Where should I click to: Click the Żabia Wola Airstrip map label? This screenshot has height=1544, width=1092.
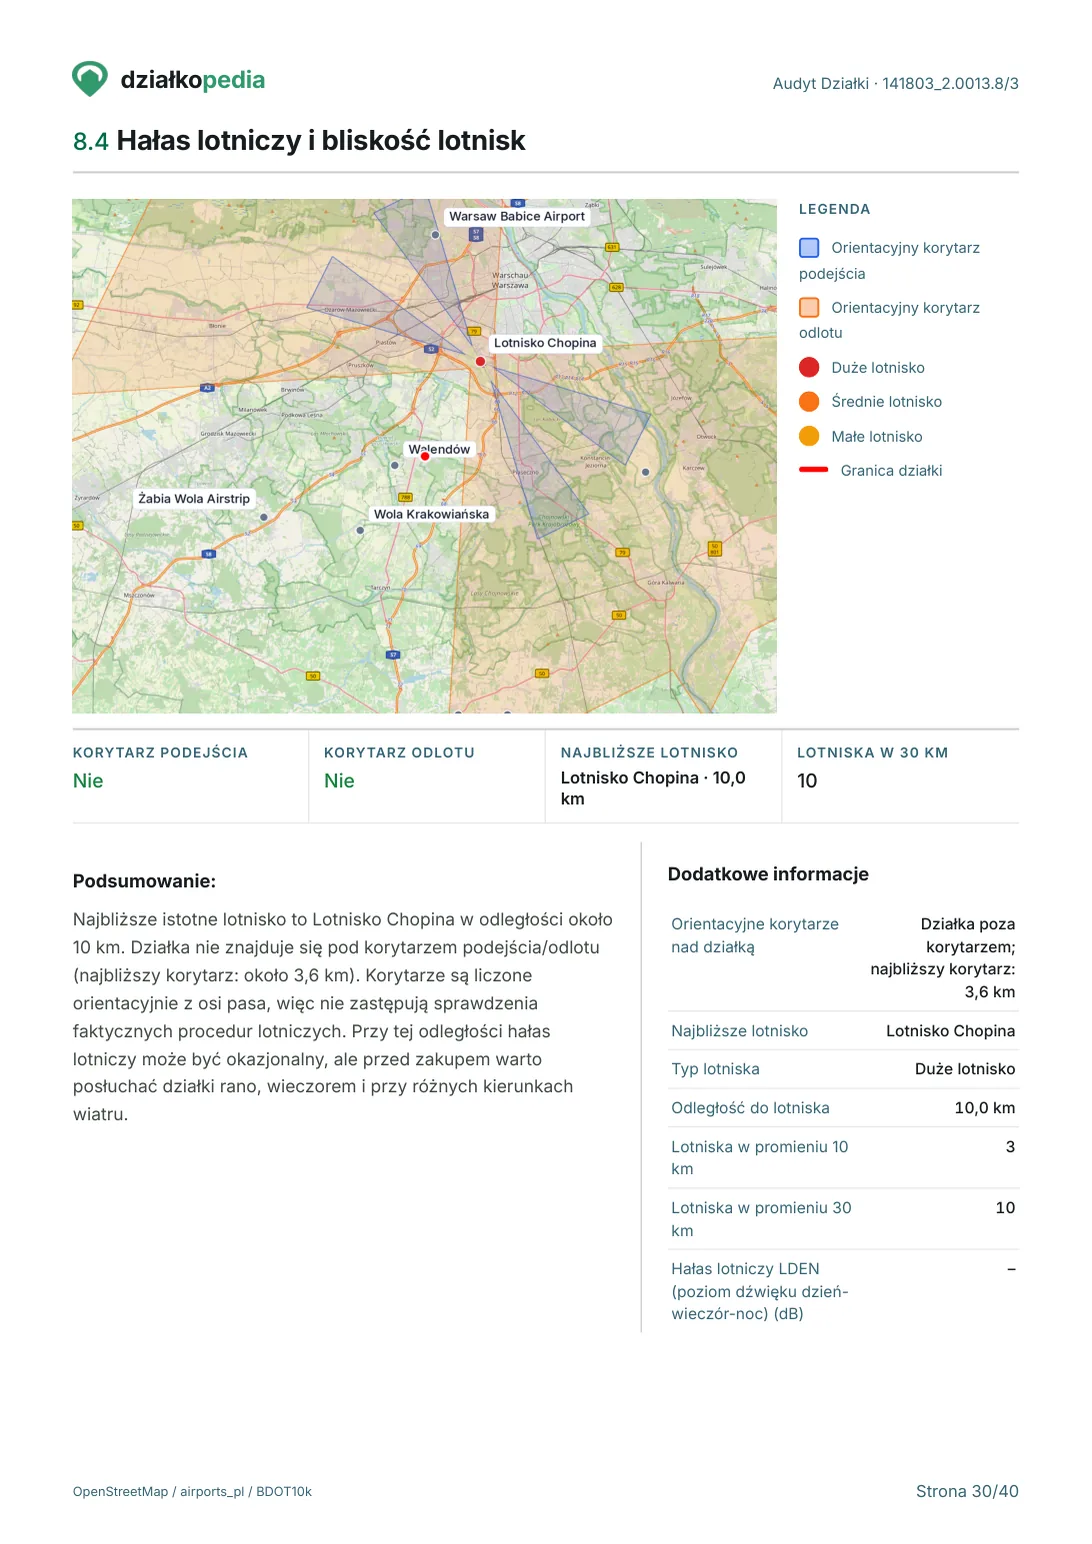[x=194, y=498]
